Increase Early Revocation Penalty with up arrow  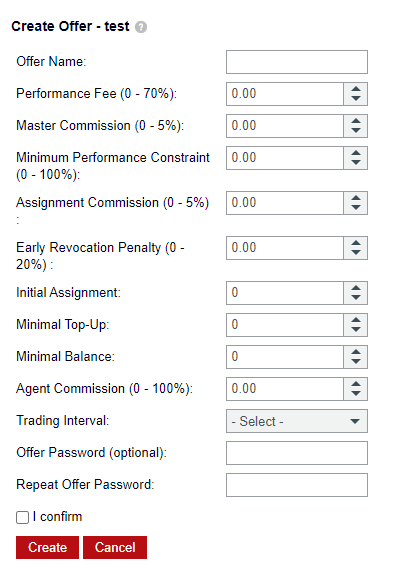[x=356, y=243]
